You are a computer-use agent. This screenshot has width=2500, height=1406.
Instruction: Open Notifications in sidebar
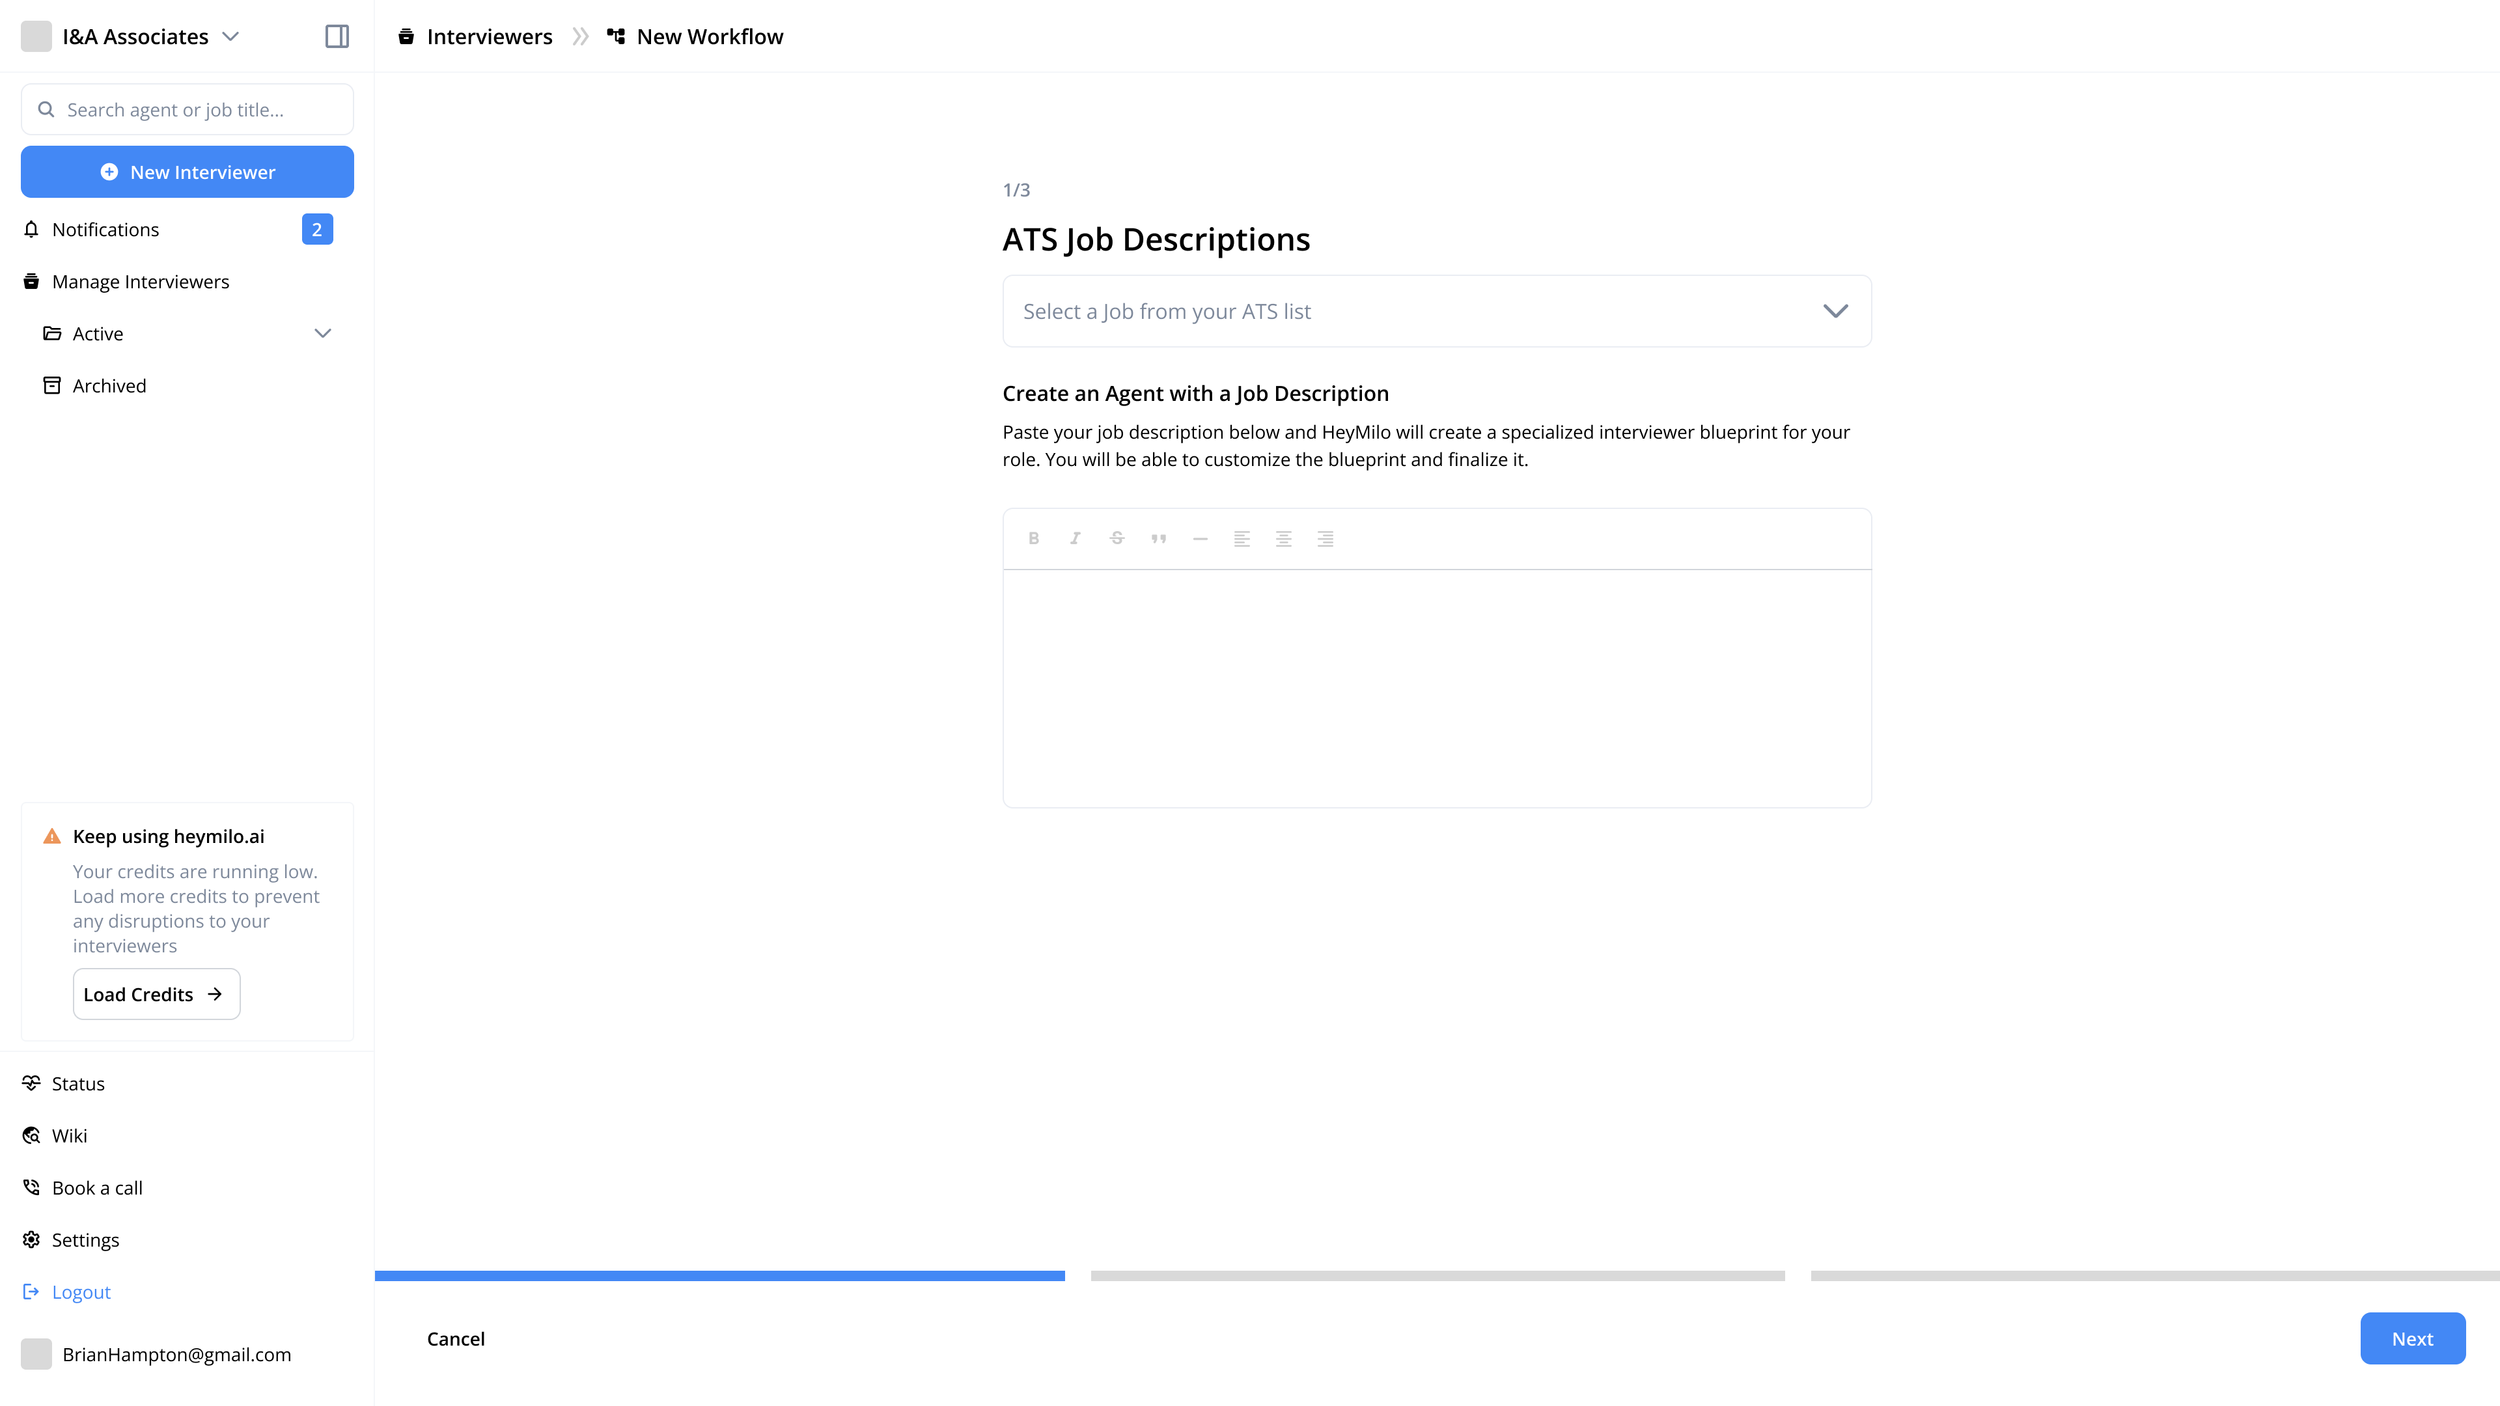pos(105,229)
